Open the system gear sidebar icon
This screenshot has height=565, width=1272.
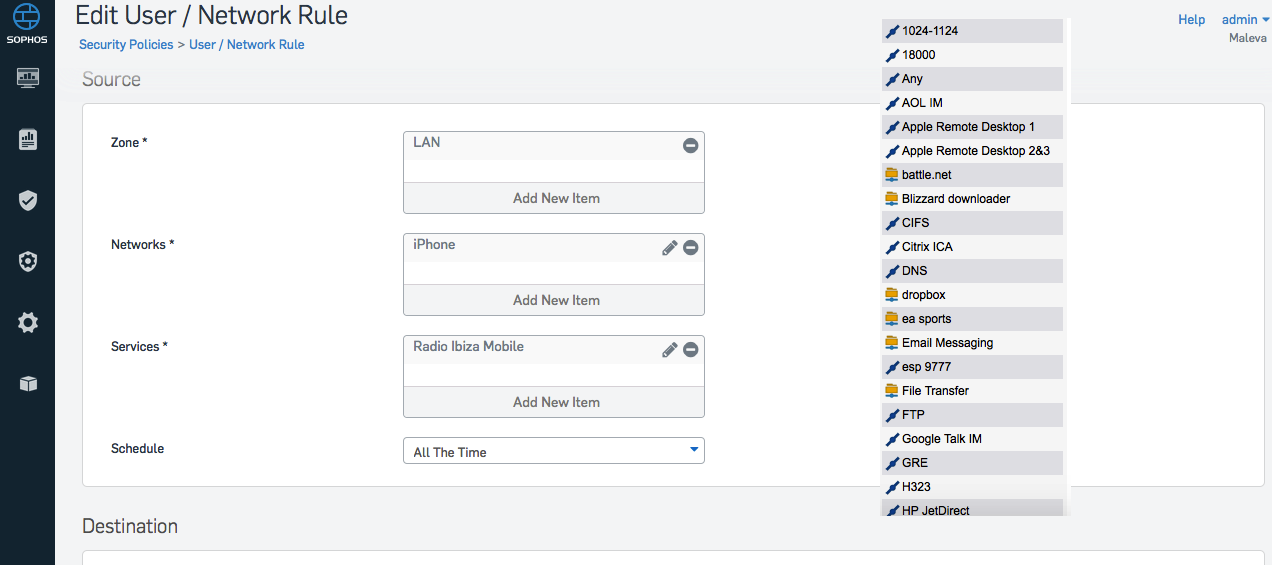coord(28,323)
